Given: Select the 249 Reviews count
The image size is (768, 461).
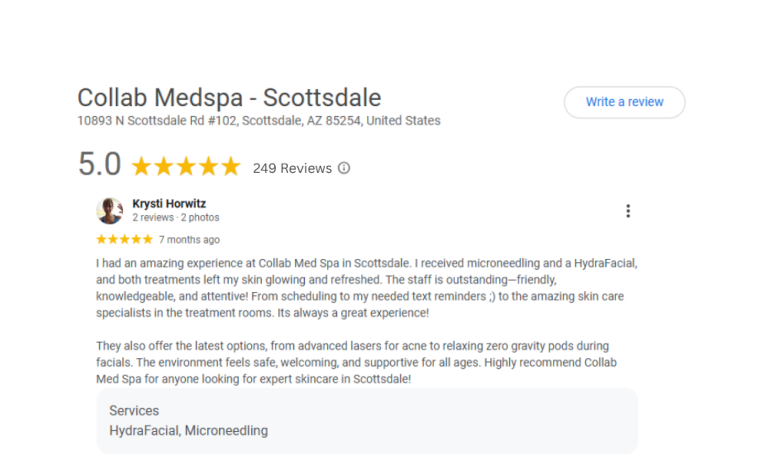Looking at the screenshot, I should coord(292,168).
